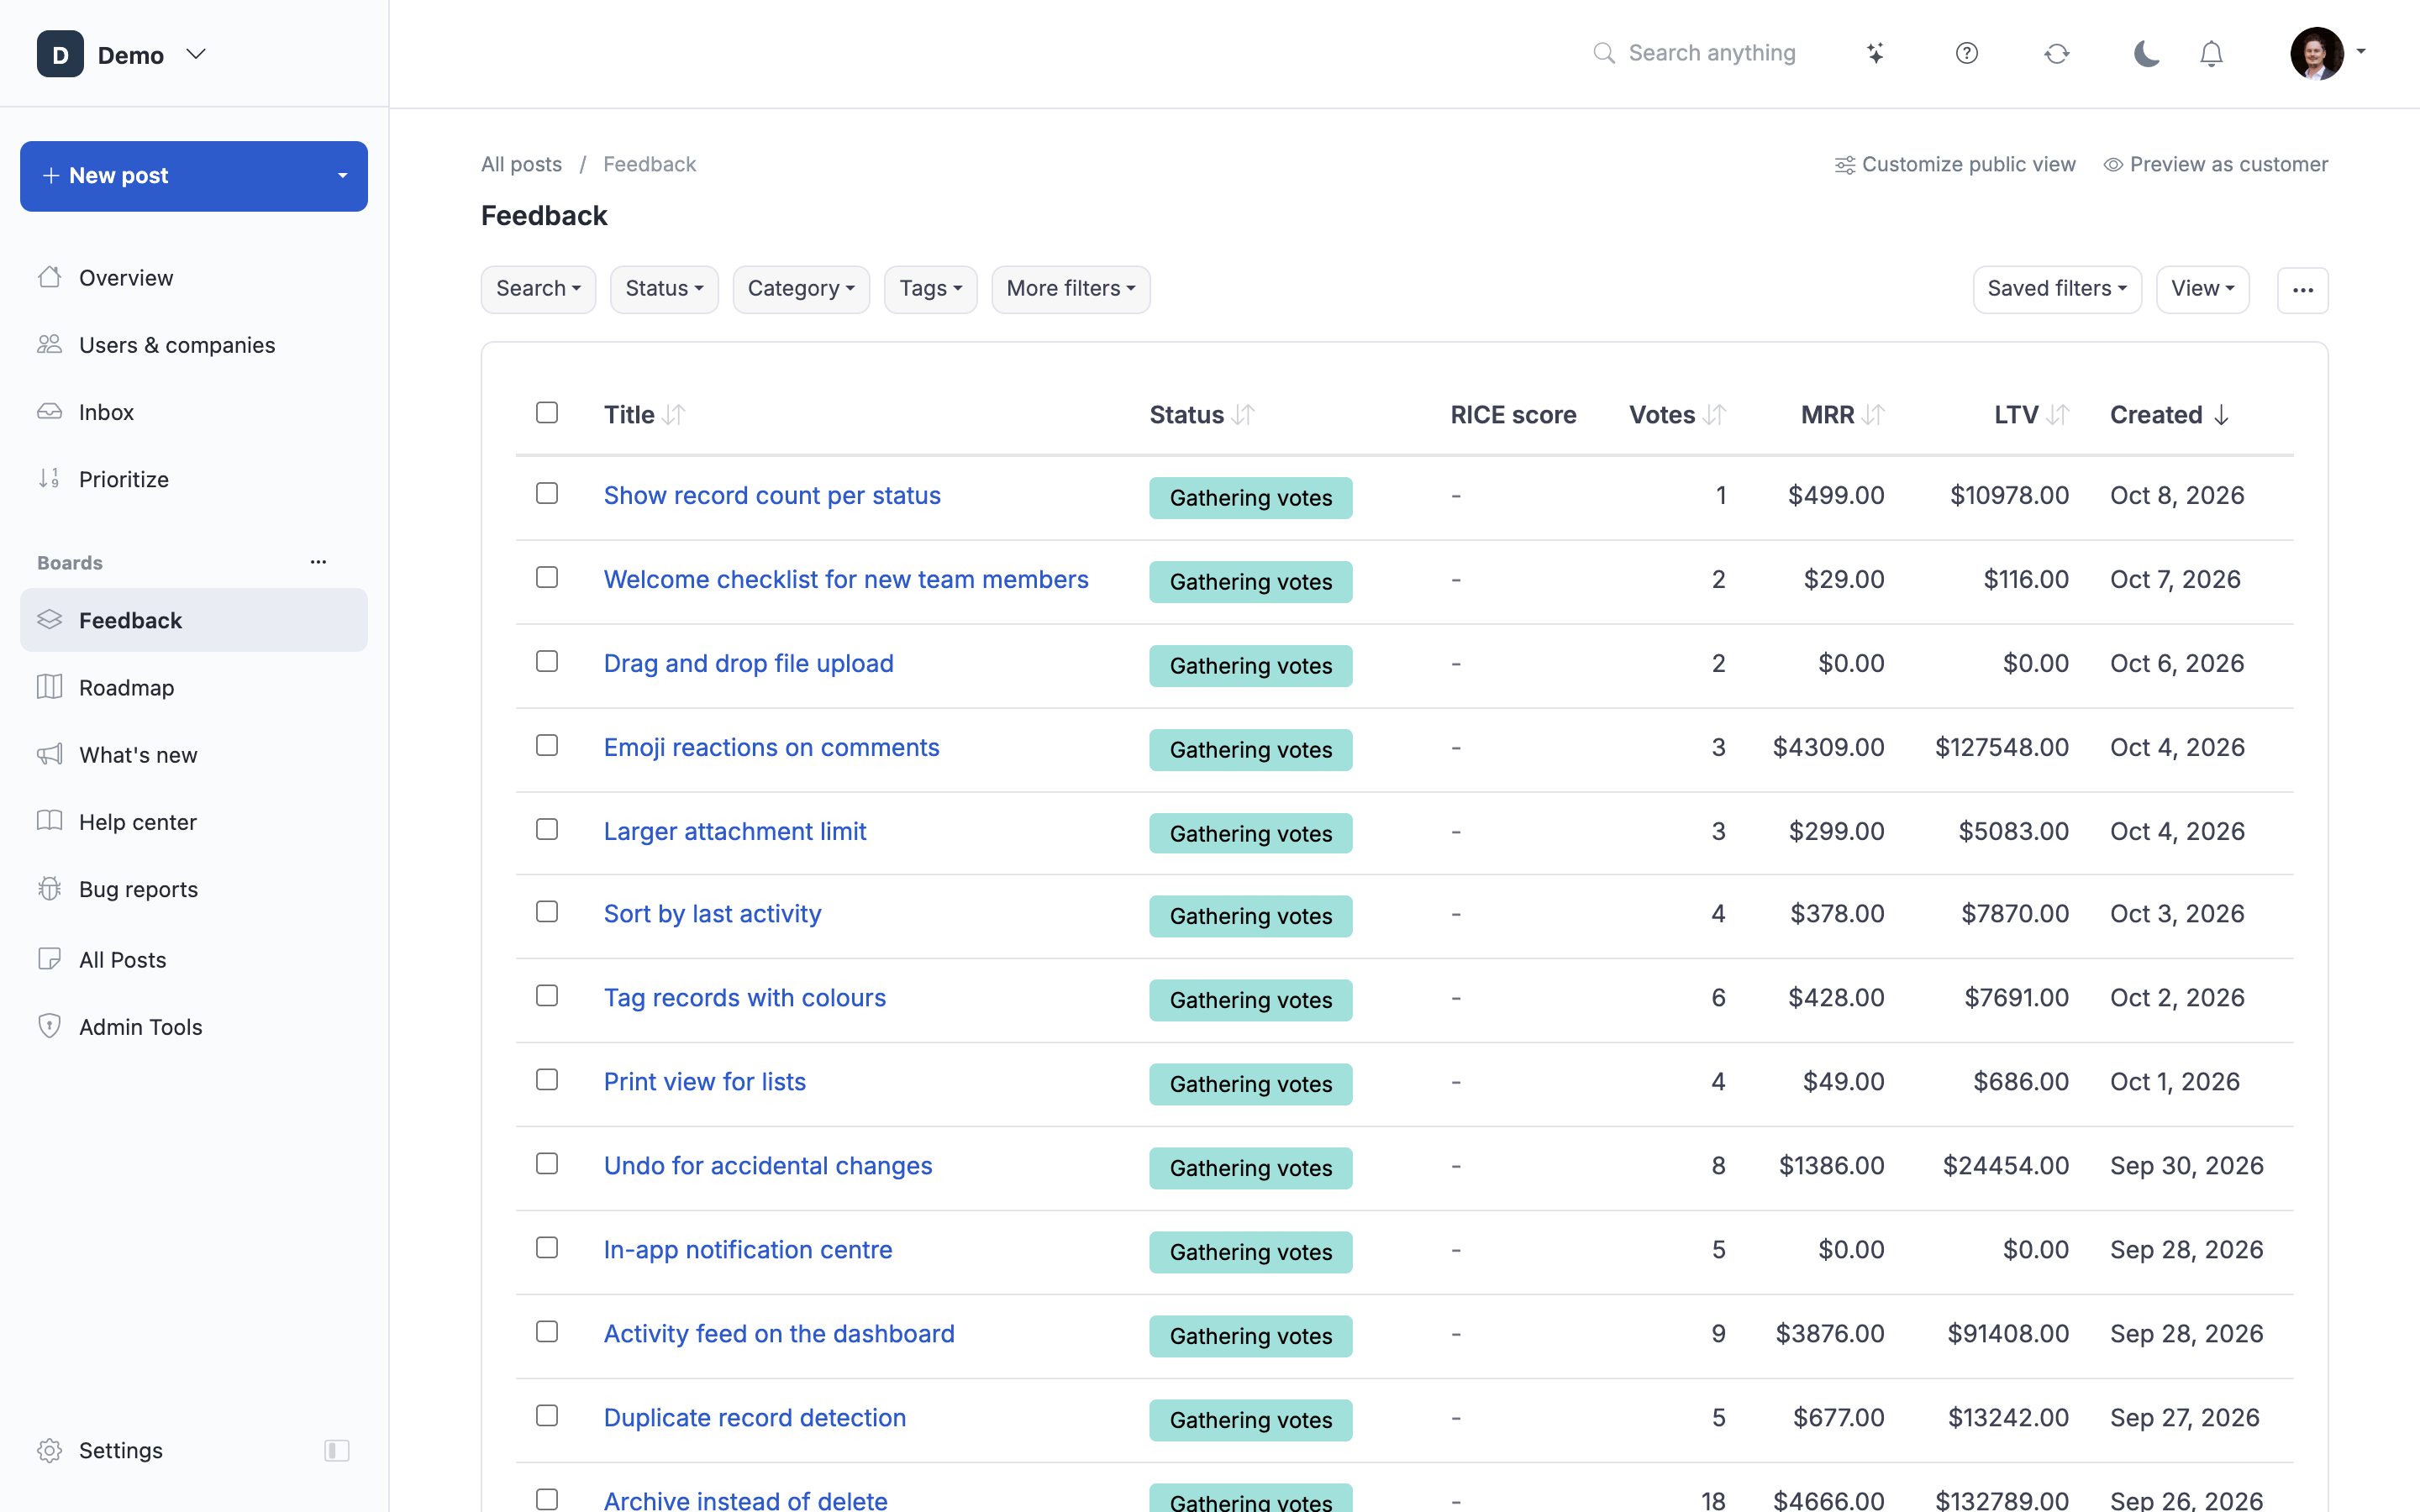Check the Print view for lists row
The height and width of the screenshot is (1512, 2420).
tap(547, 1079)
